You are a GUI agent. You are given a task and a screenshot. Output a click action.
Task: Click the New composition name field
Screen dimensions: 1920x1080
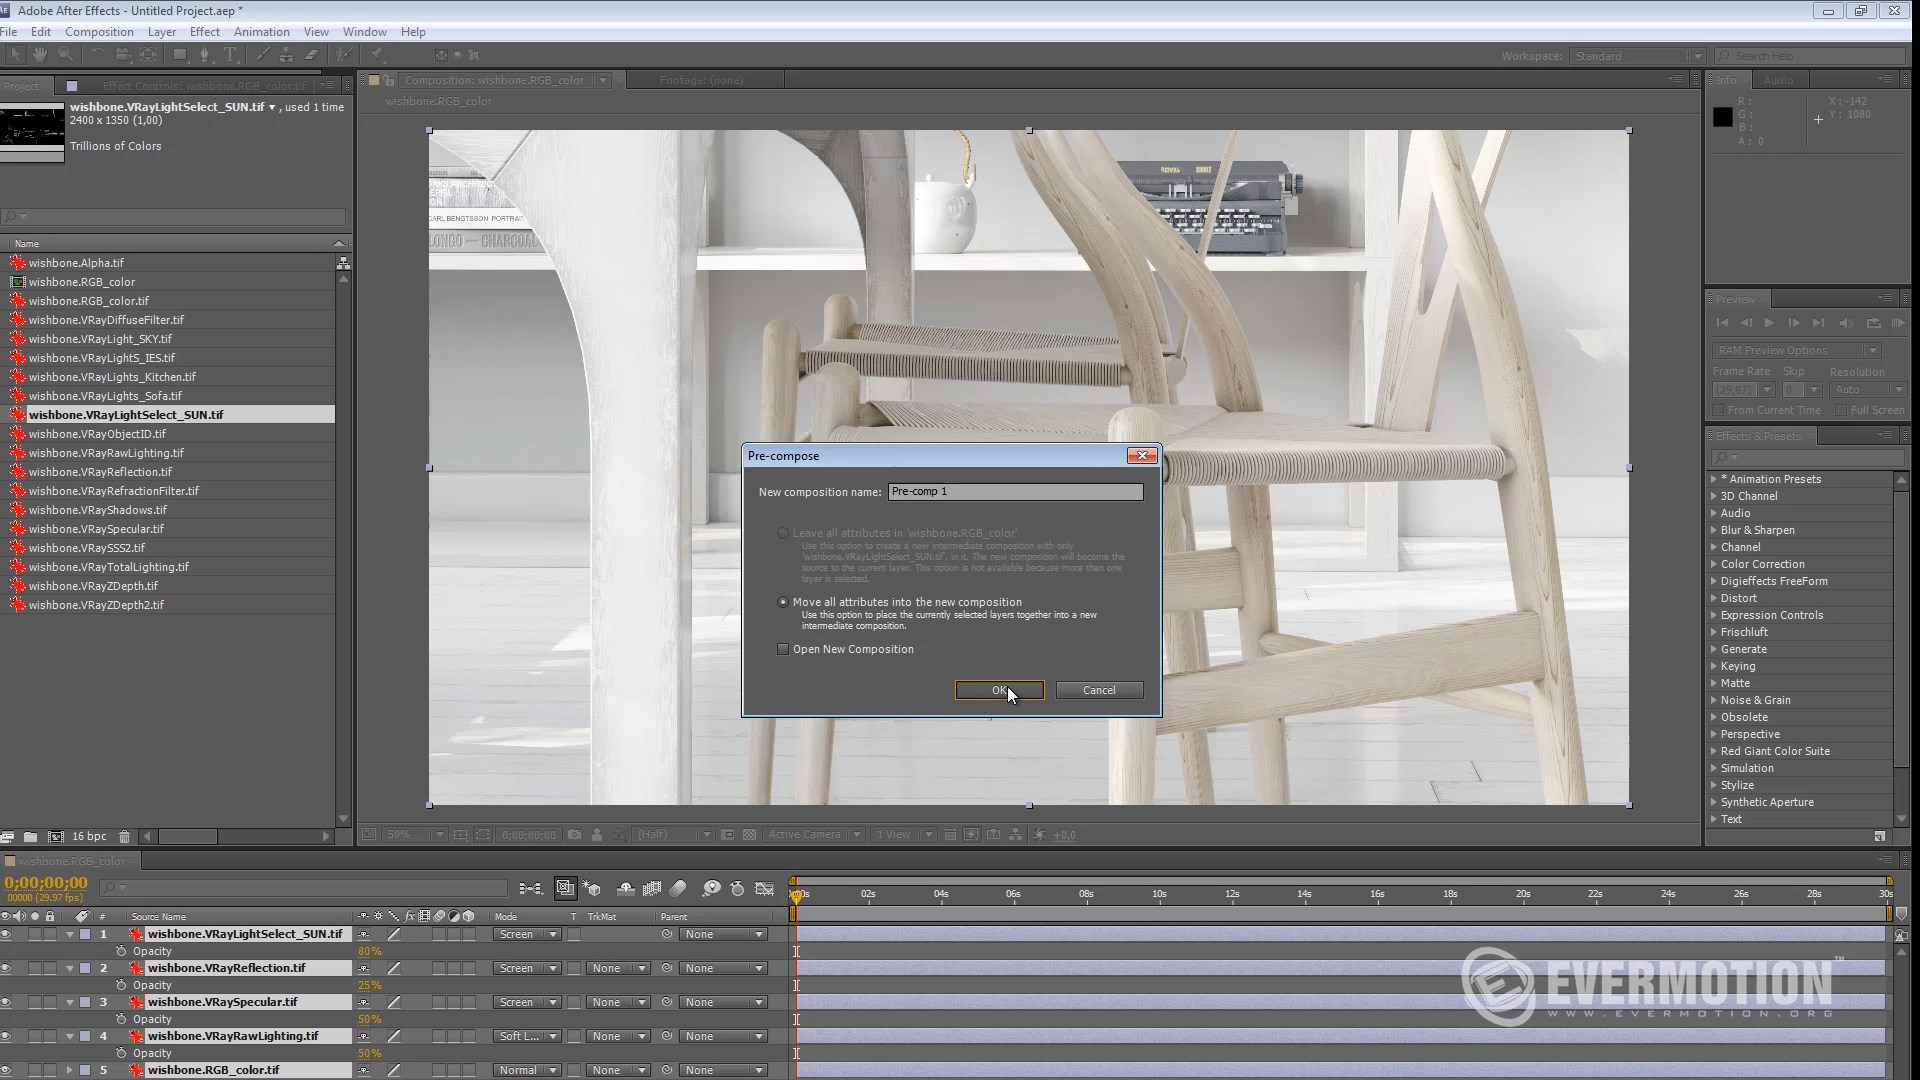pyautogui.click(x=1015, y=491)
